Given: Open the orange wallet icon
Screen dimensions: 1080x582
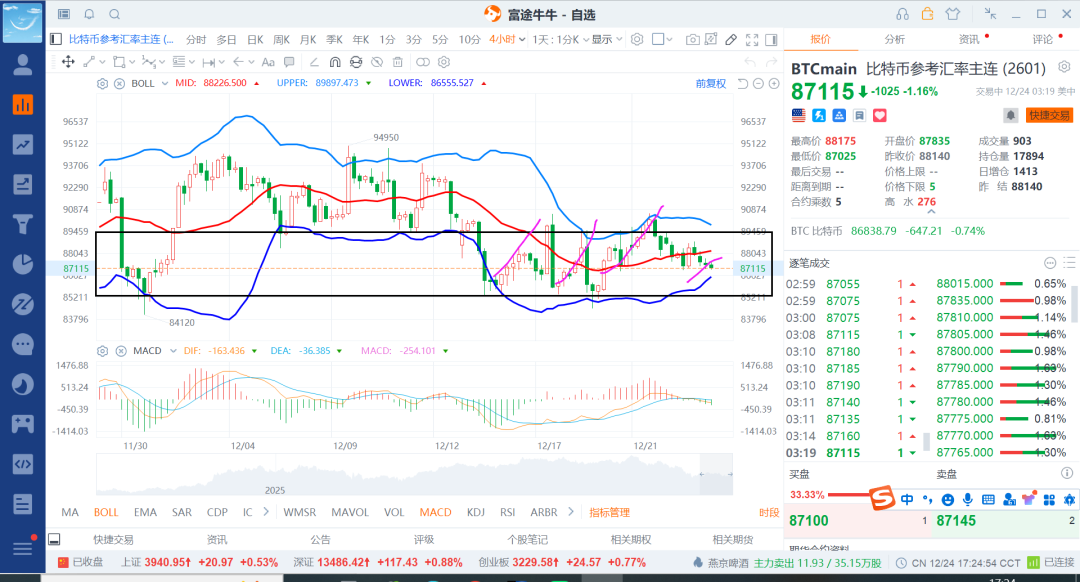Looking at the screenshot, I should [927, 14].
